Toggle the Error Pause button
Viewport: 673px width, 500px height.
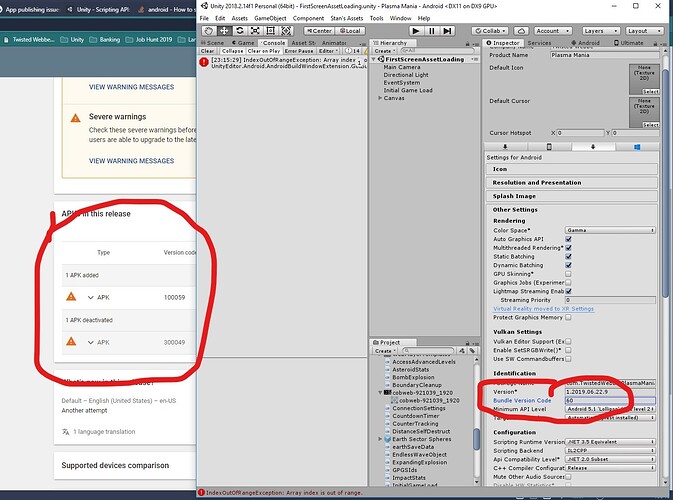tap(299, 51)
